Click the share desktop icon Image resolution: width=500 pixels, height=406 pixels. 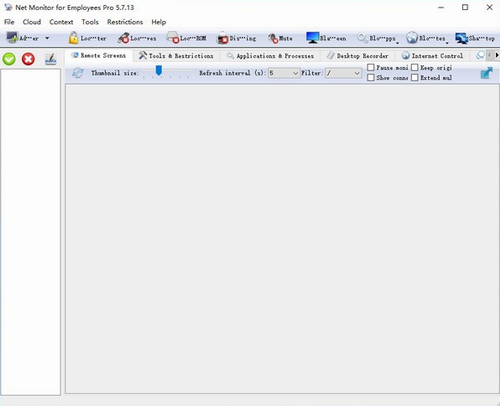462,38
